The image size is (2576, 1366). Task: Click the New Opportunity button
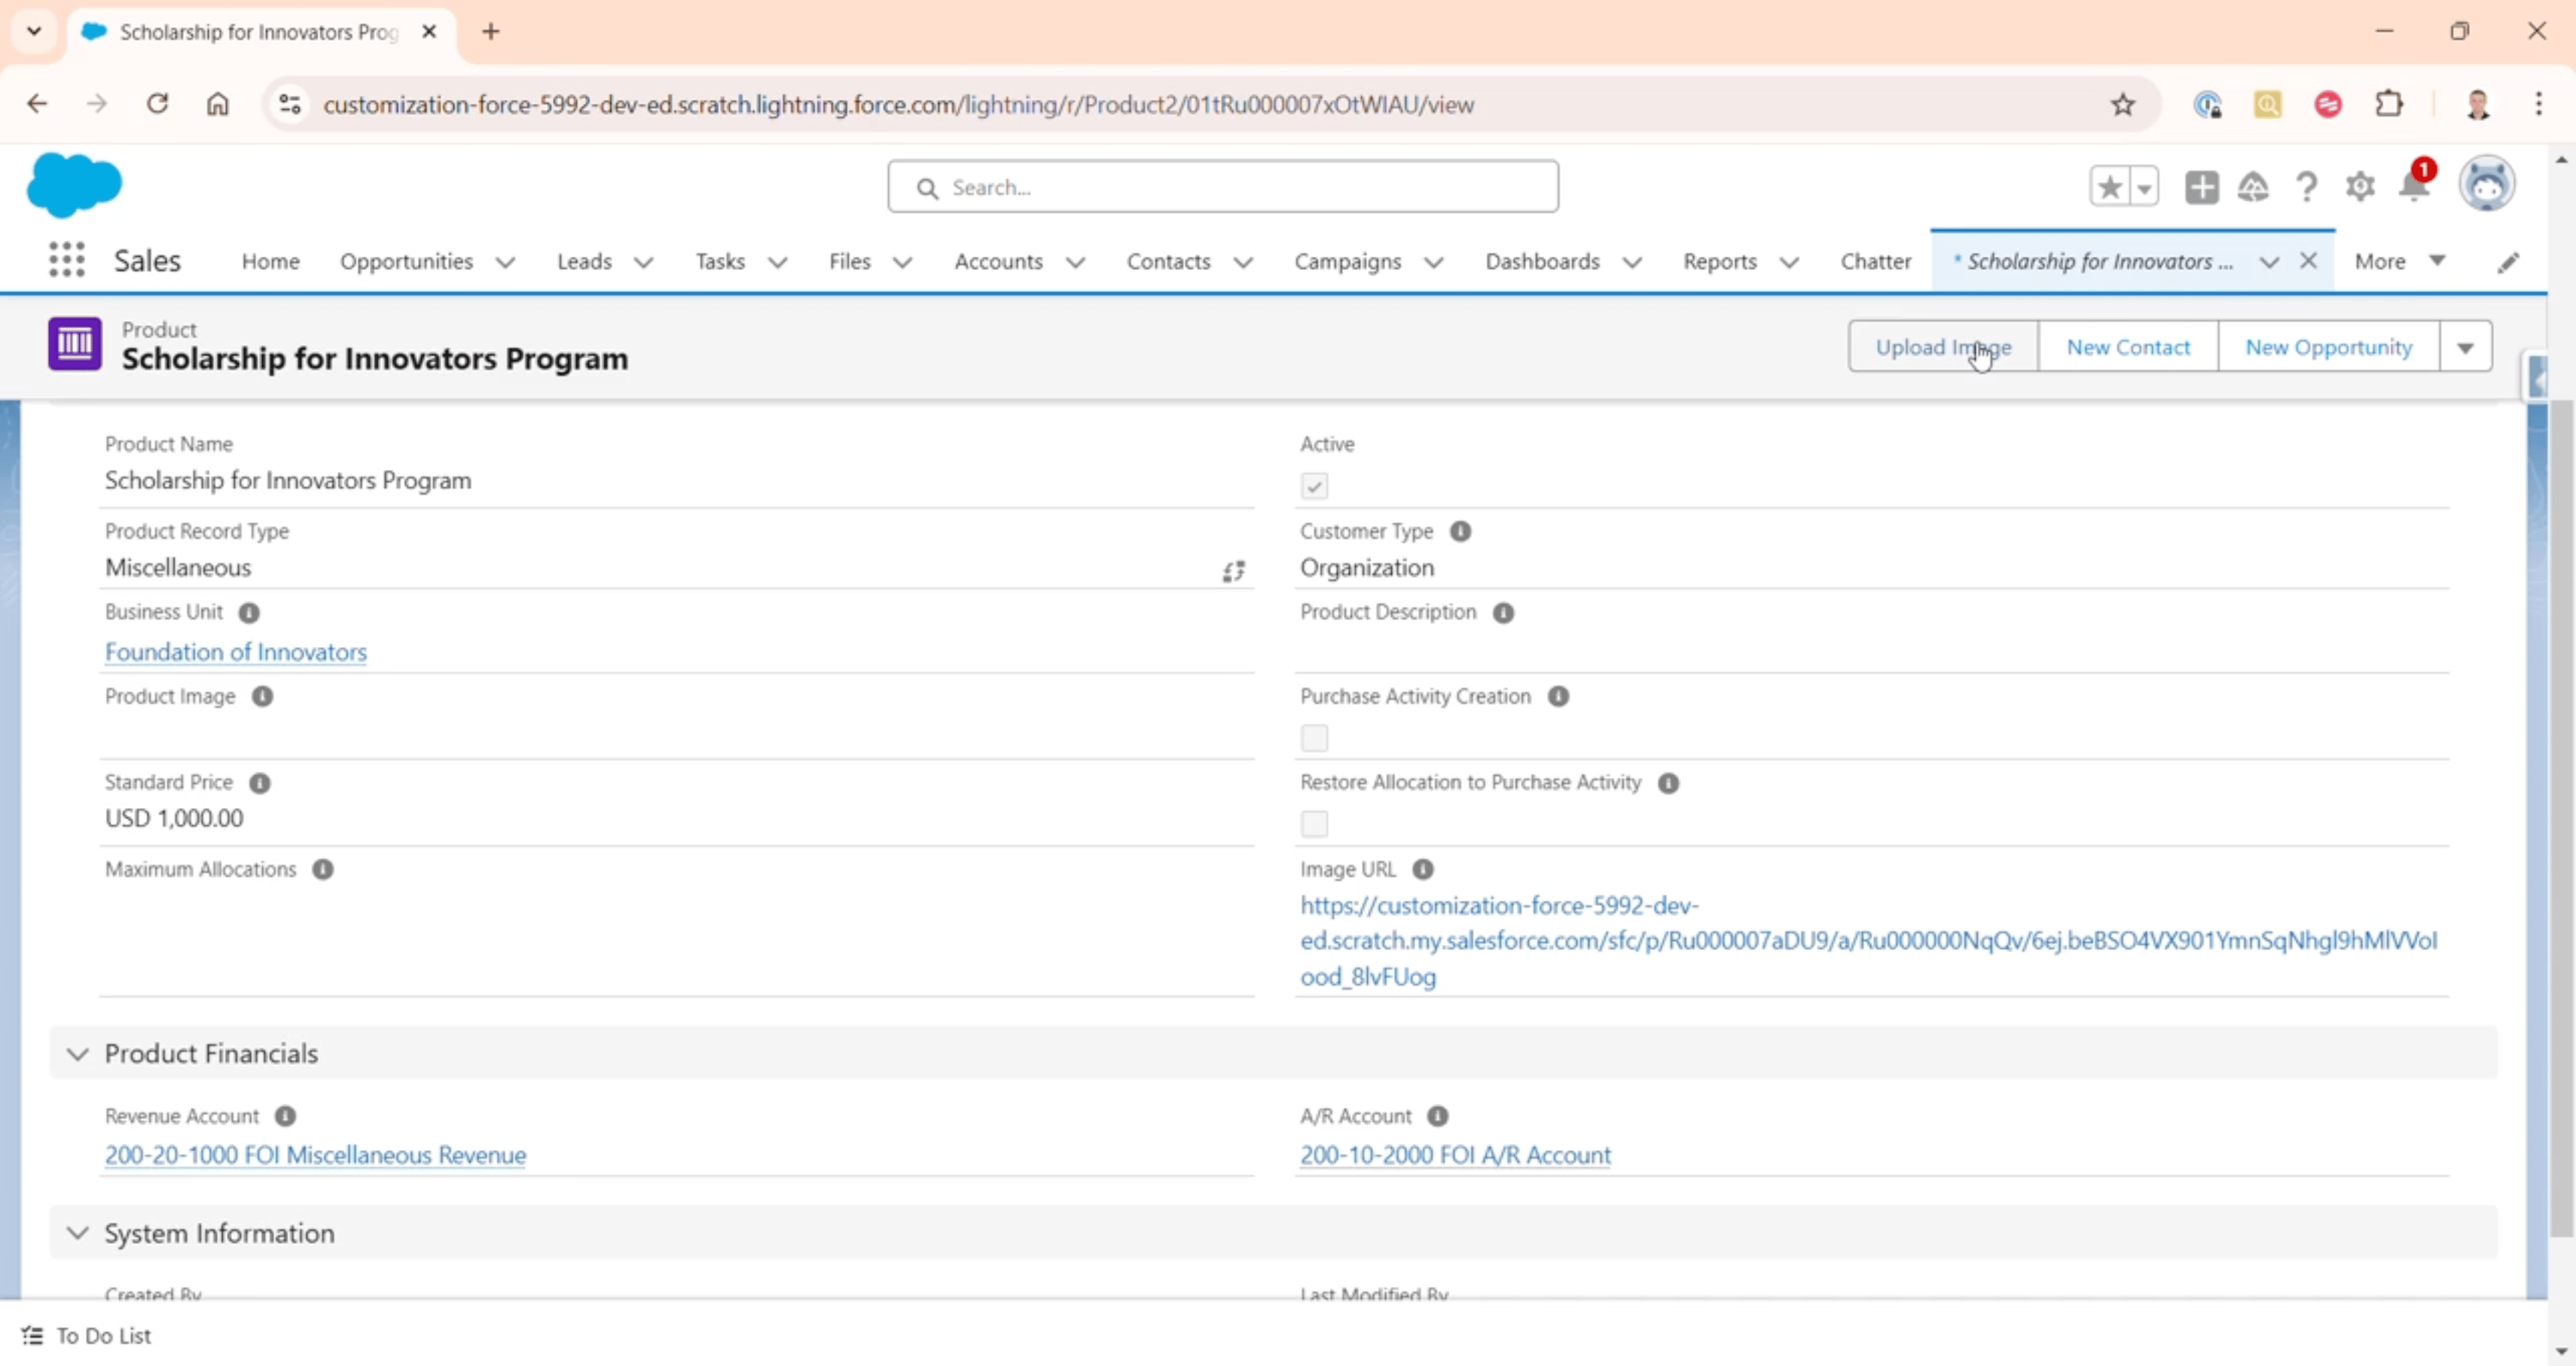2328,347
